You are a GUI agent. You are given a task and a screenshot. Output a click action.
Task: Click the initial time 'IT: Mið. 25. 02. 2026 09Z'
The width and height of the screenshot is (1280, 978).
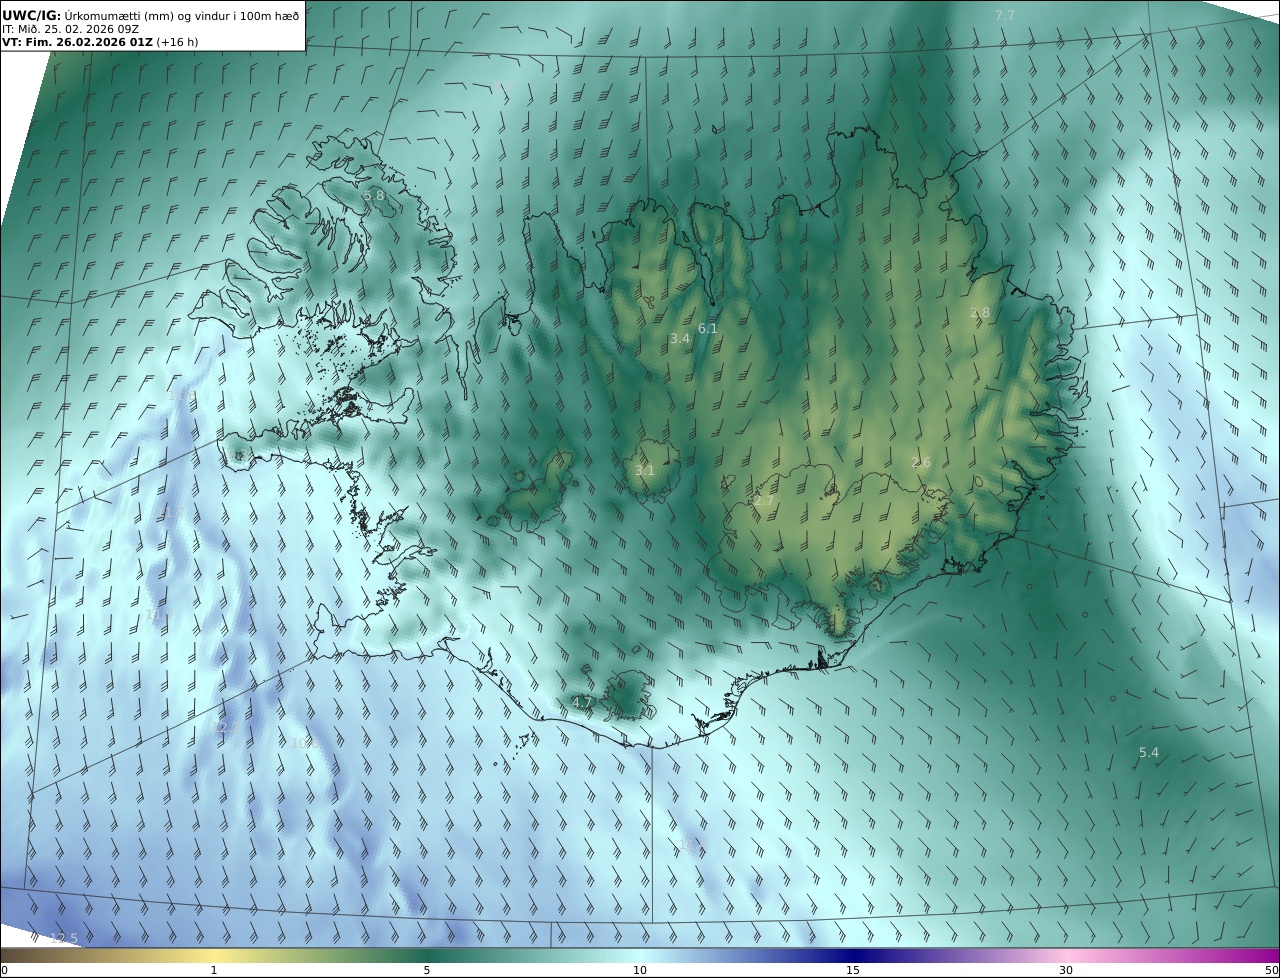pos(68,30)
